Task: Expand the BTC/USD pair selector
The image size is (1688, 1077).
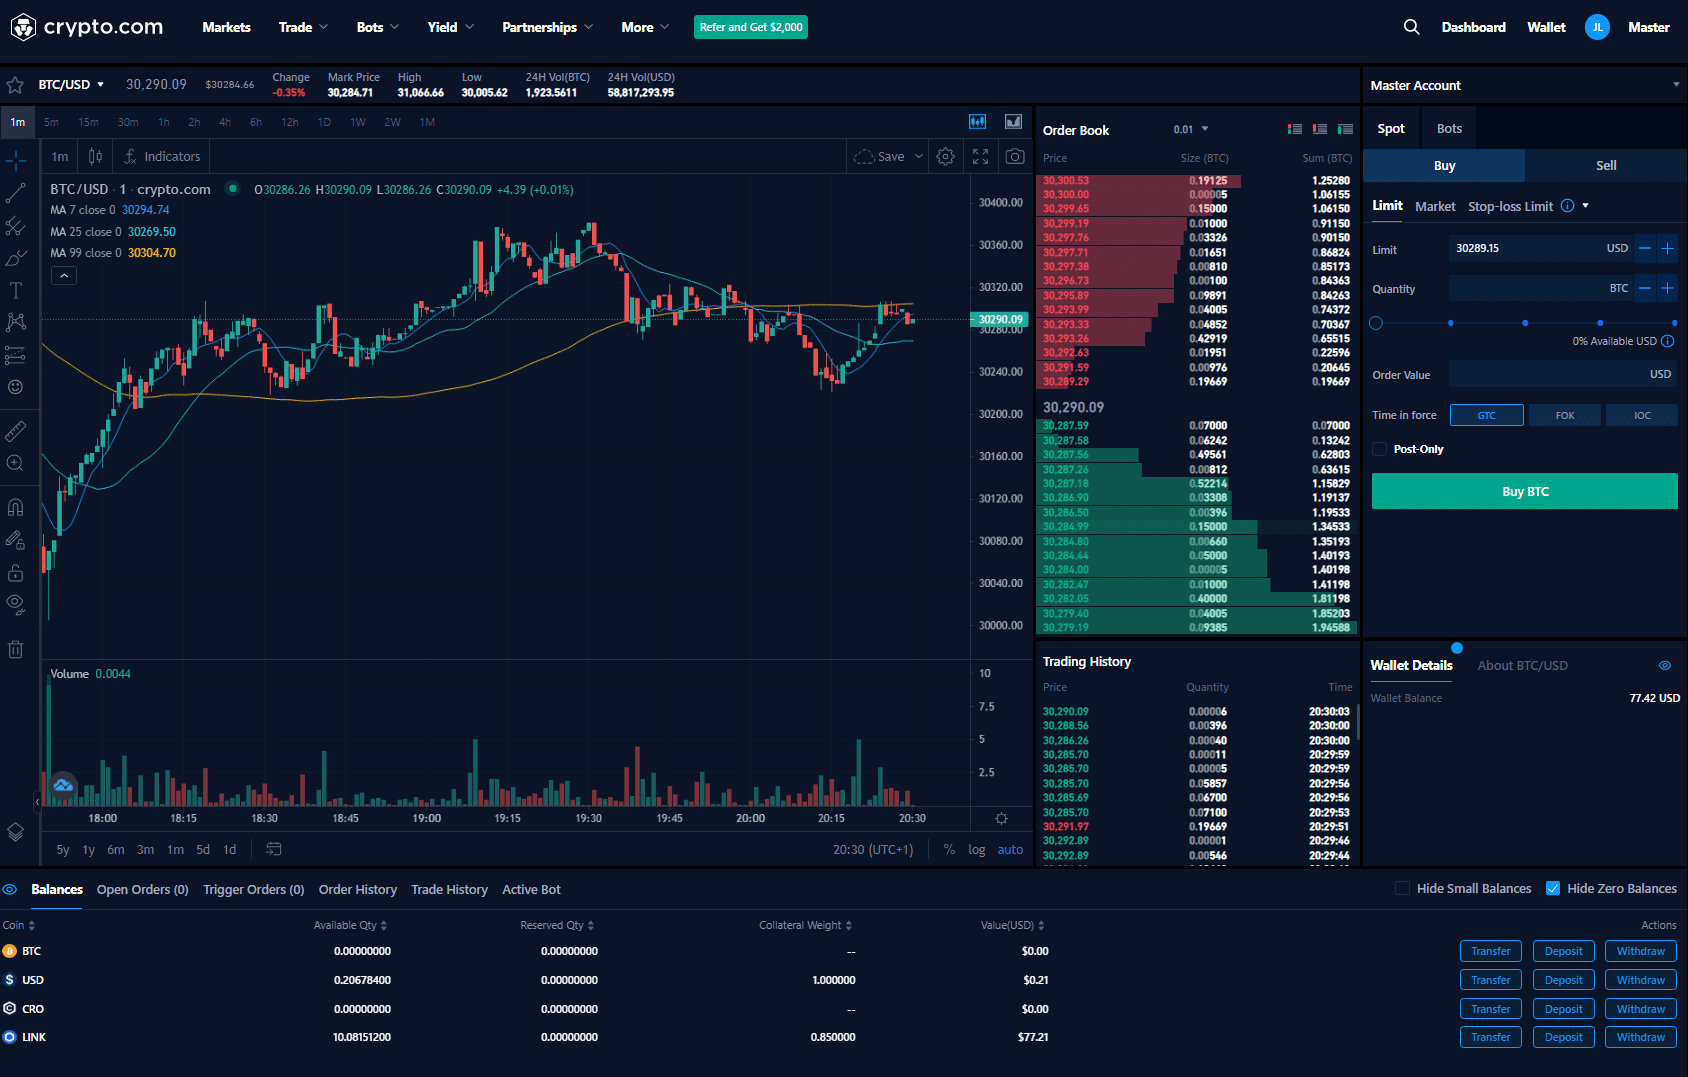Action: [x=71, y=85]
